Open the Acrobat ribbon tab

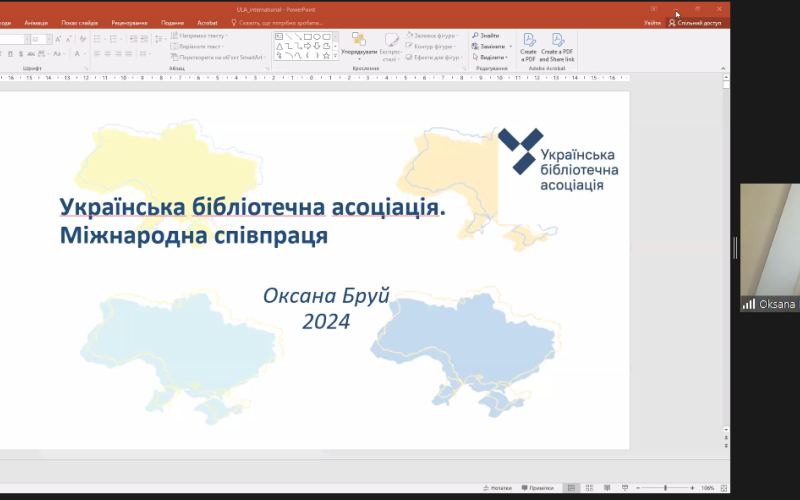(207, 23)
